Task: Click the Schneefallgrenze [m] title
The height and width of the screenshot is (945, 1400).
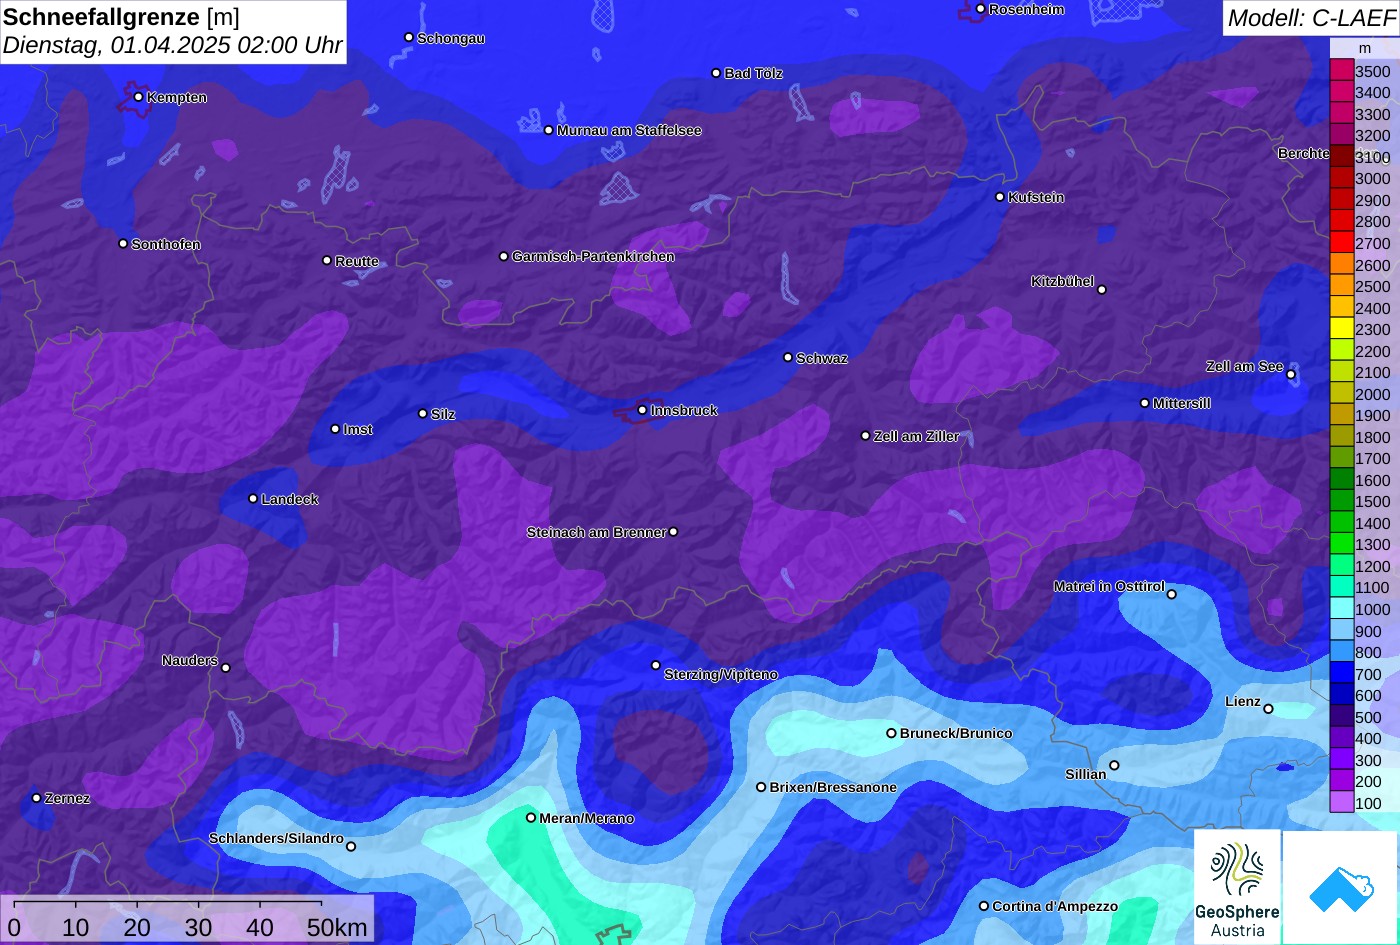Action: coord(121,16)
